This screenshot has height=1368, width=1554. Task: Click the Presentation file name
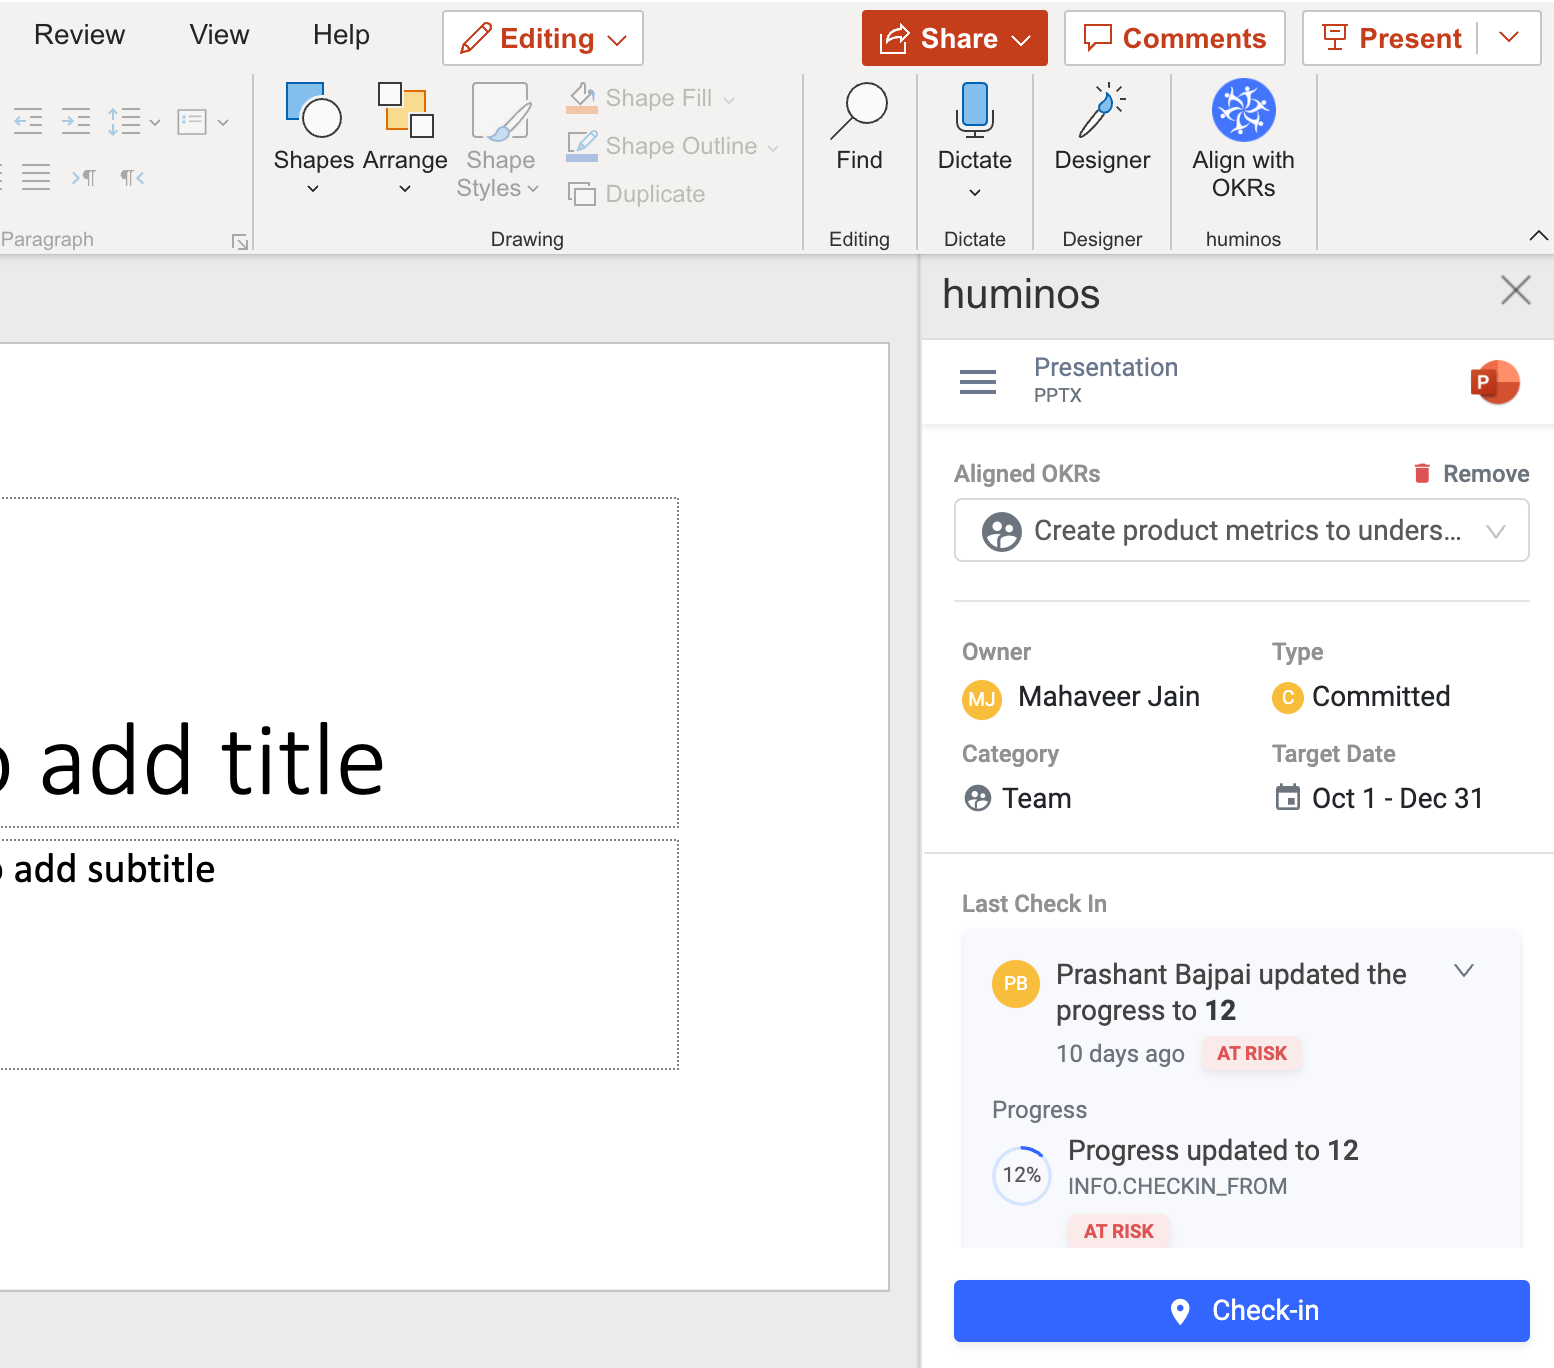click(1106, 367)
